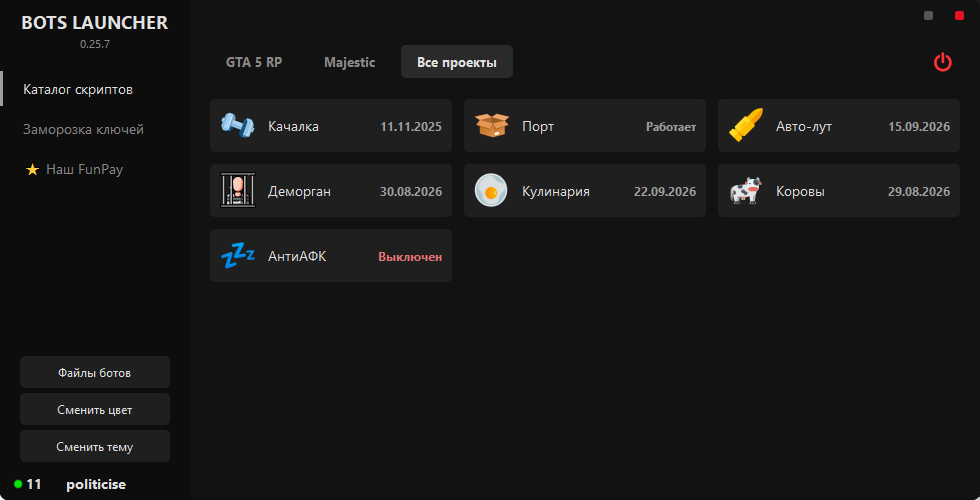
Task: Click the Сменить цвет button
Action: click(x=95, y=409)
